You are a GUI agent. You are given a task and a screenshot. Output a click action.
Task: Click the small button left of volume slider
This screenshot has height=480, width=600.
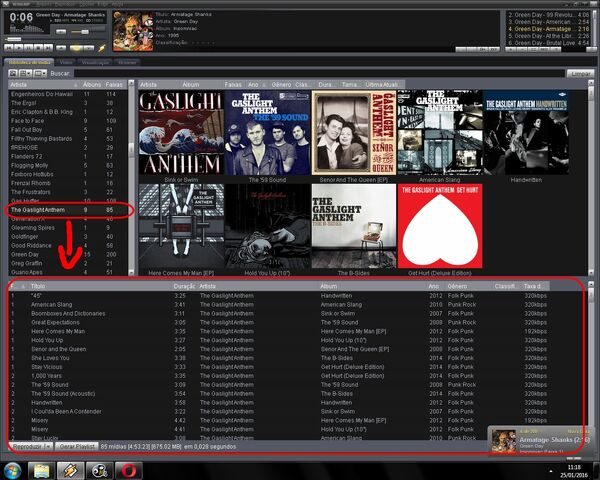(x=61, y=32)
